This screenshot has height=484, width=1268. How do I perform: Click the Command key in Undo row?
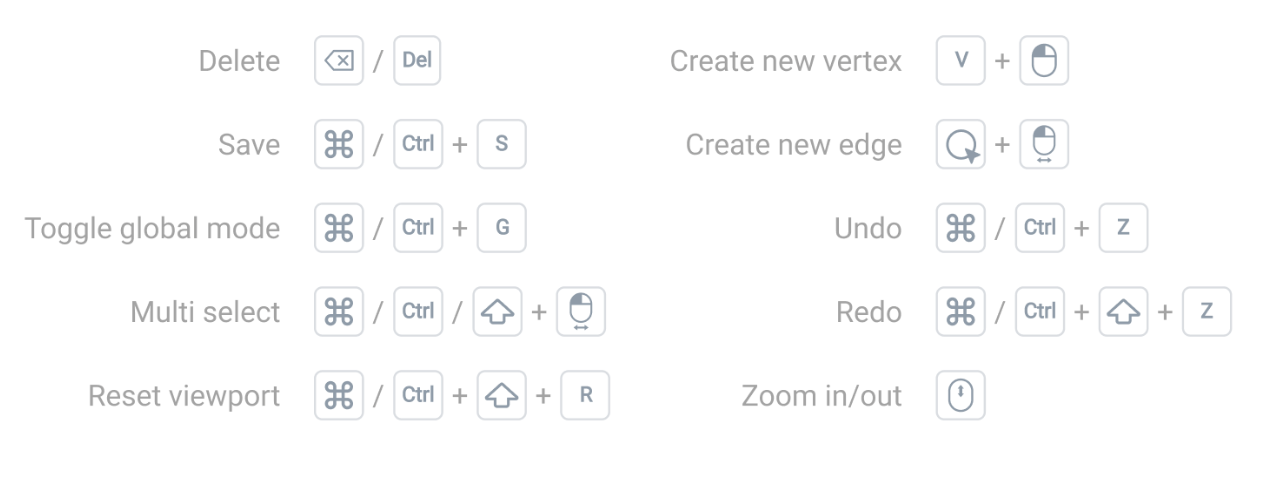[x=961, y=228]
